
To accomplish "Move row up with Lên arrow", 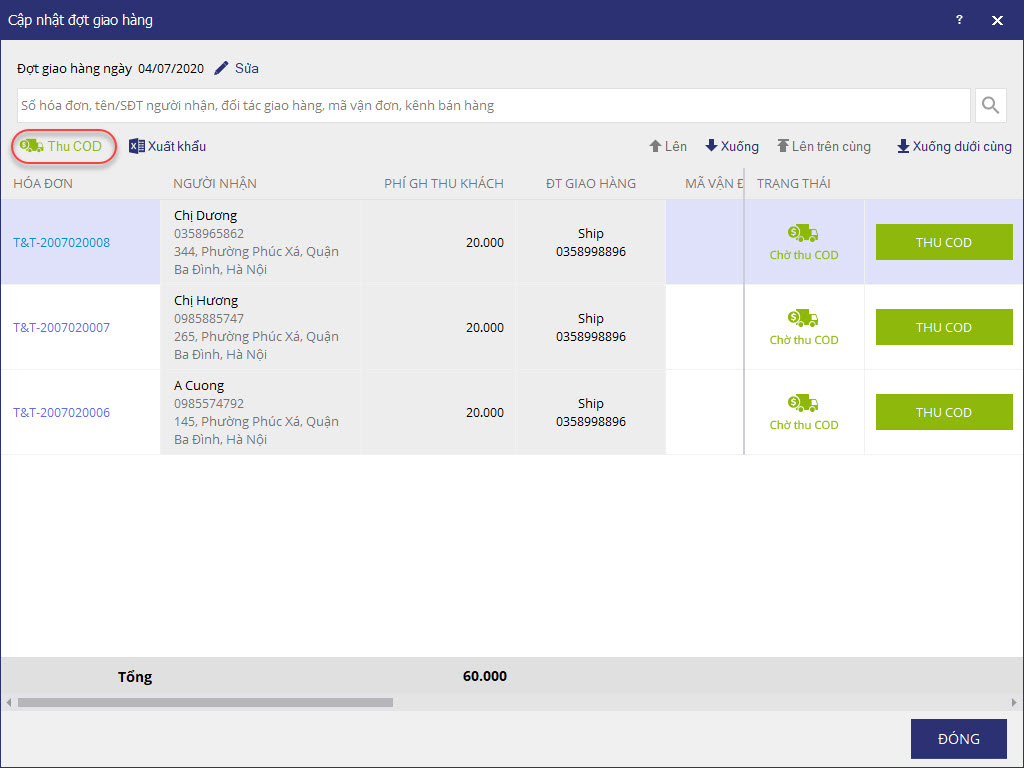I will tap(667, 146).
